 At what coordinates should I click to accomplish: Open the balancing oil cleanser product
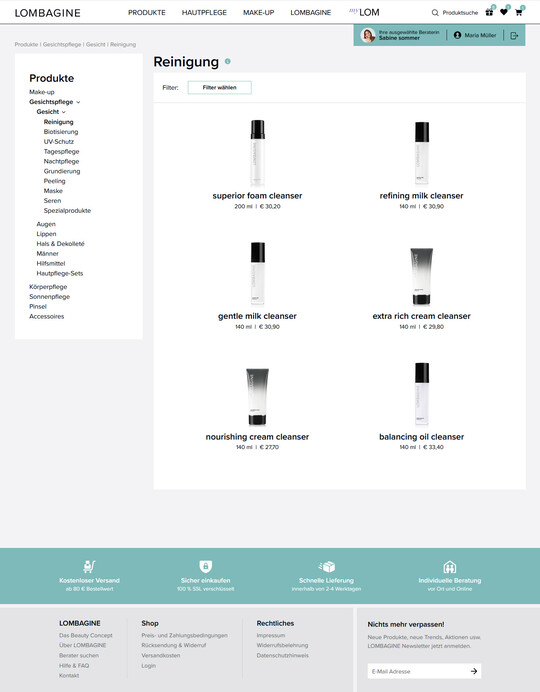click(421, 436)
